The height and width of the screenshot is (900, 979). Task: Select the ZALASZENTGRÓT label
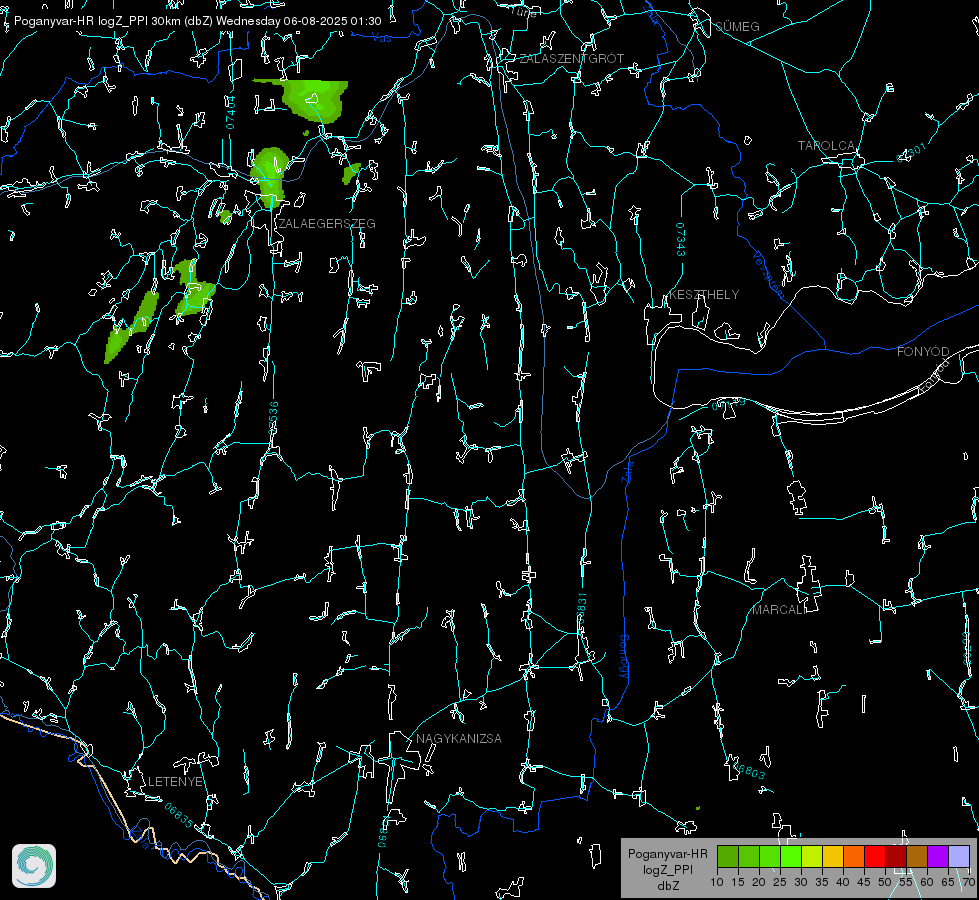tap(571, 58)
